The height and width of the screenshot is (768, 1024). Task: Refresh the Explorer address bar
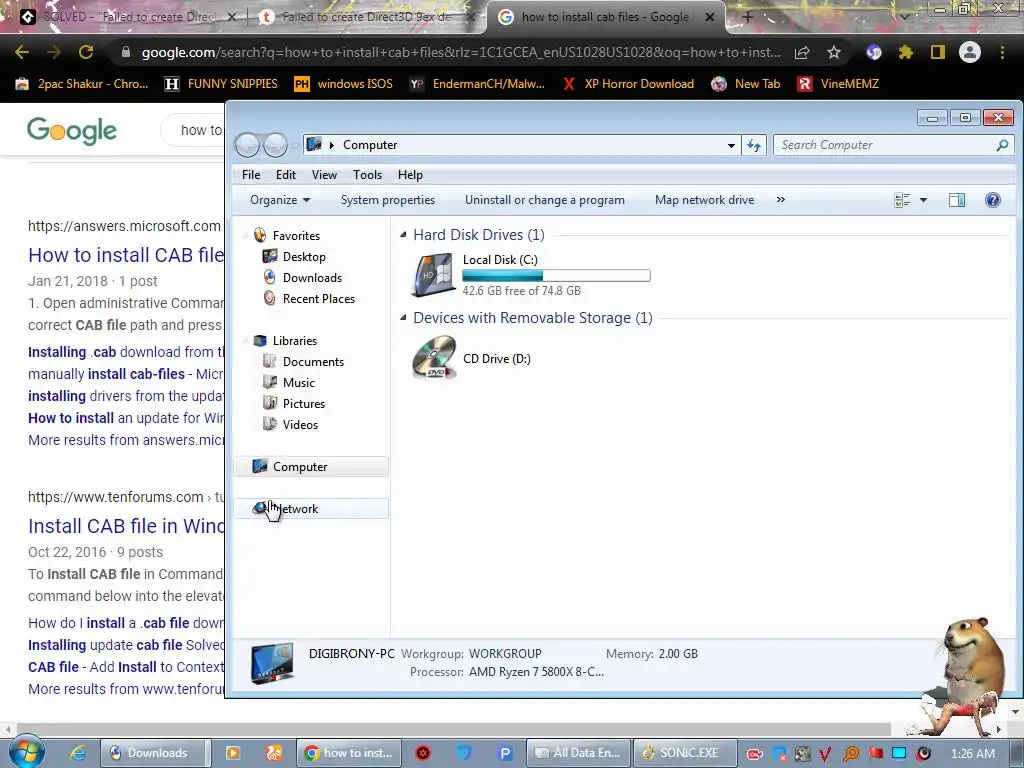point(754,145)
